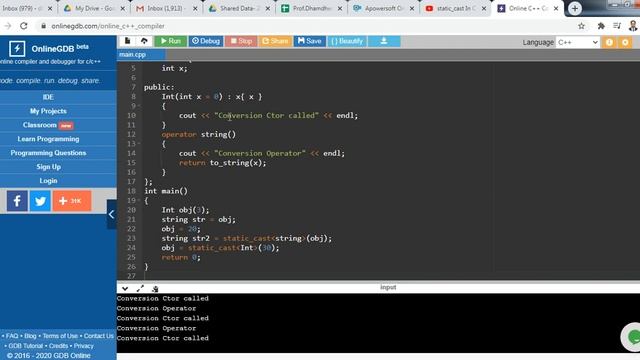Open the FAQ footer link
This screenshot has height=360, width=640.
pyautogui.click(x=12, y=336)
